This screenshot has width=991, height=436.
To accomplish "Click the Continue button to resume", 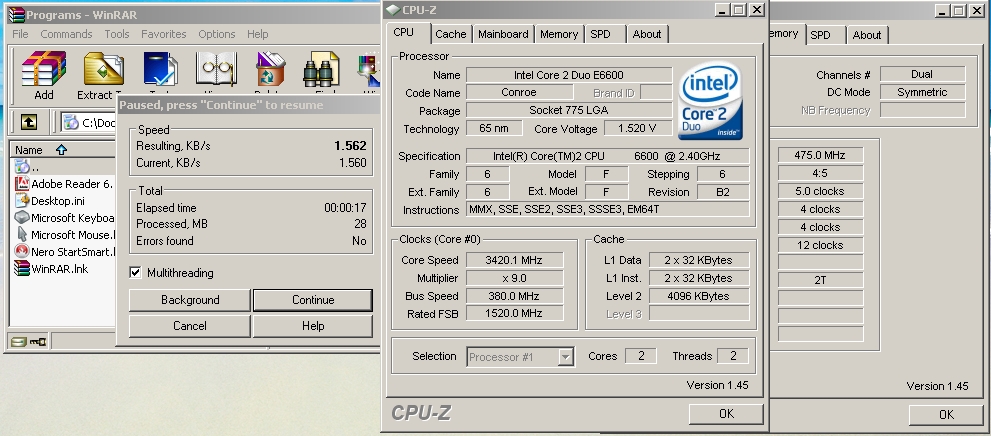I will tap(313, 300).
